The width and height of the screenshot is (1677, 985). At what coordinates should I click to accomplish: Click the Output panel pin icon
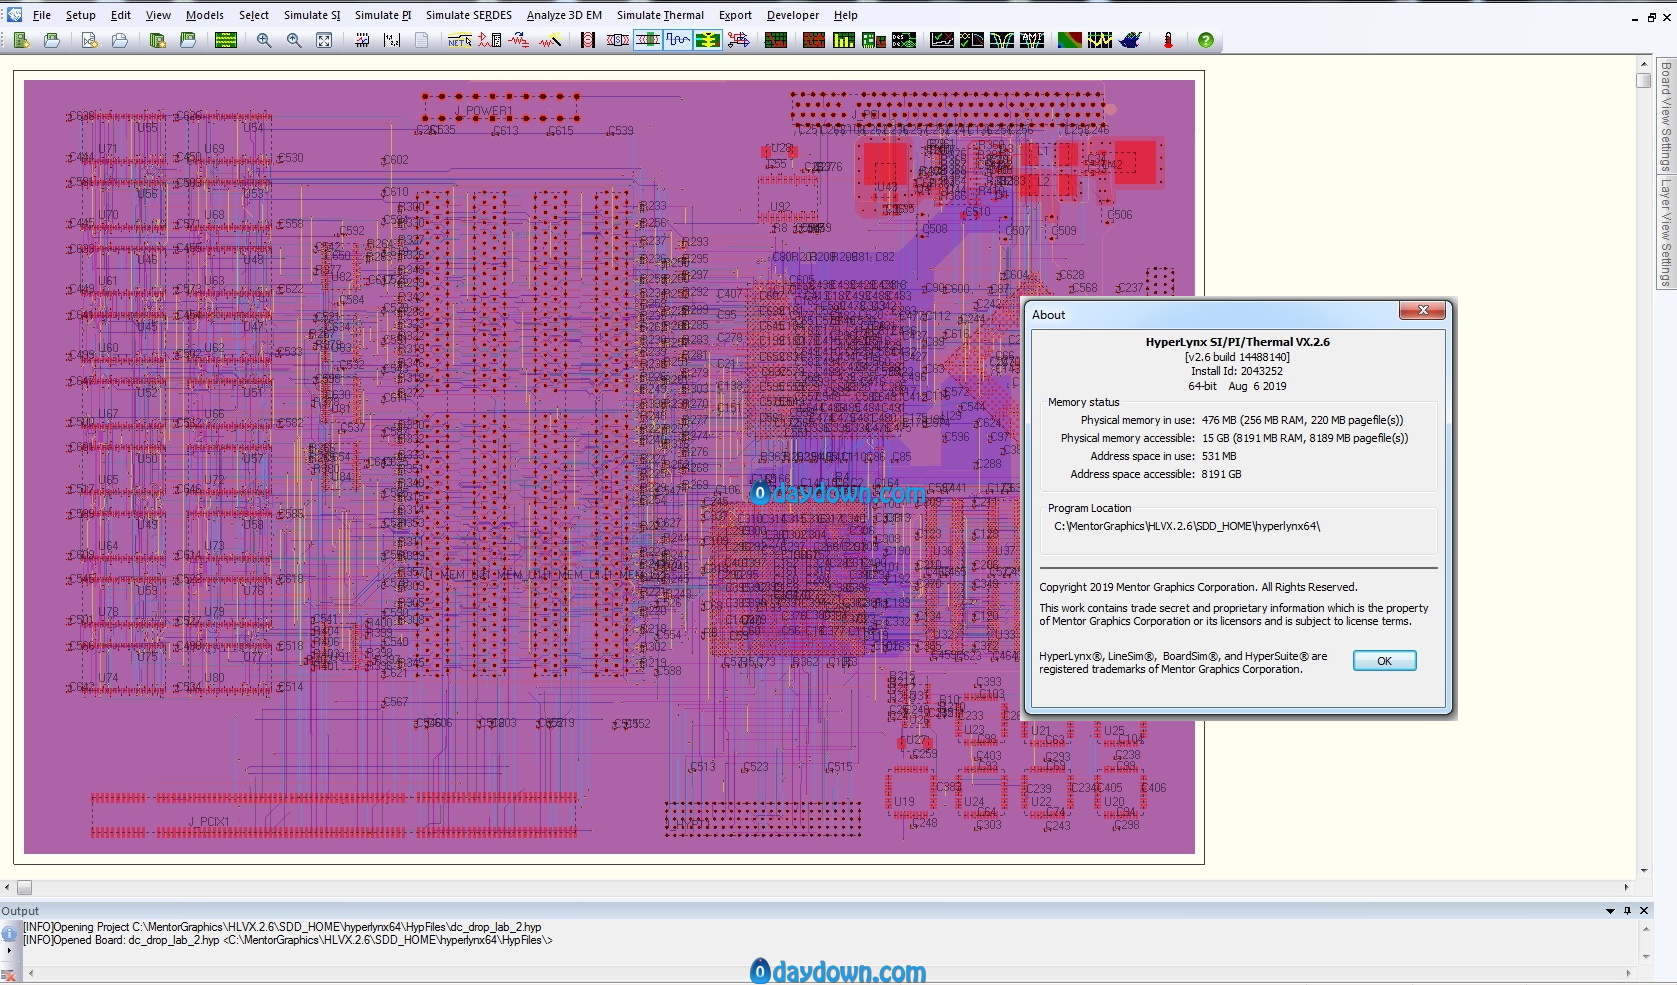pos(1627,911)
